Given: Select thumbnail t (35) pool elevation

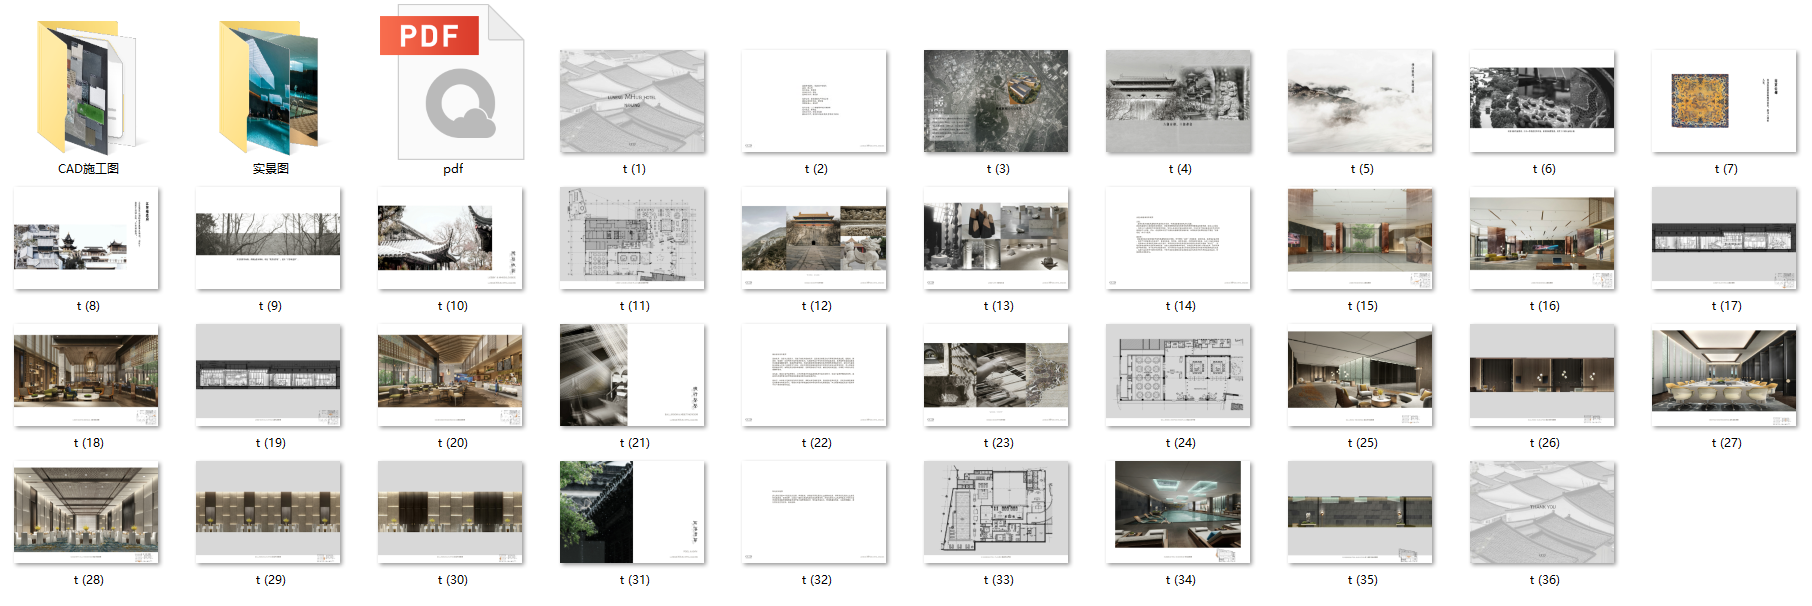Looking at the screenshot, I should (x=1360, y=512).
